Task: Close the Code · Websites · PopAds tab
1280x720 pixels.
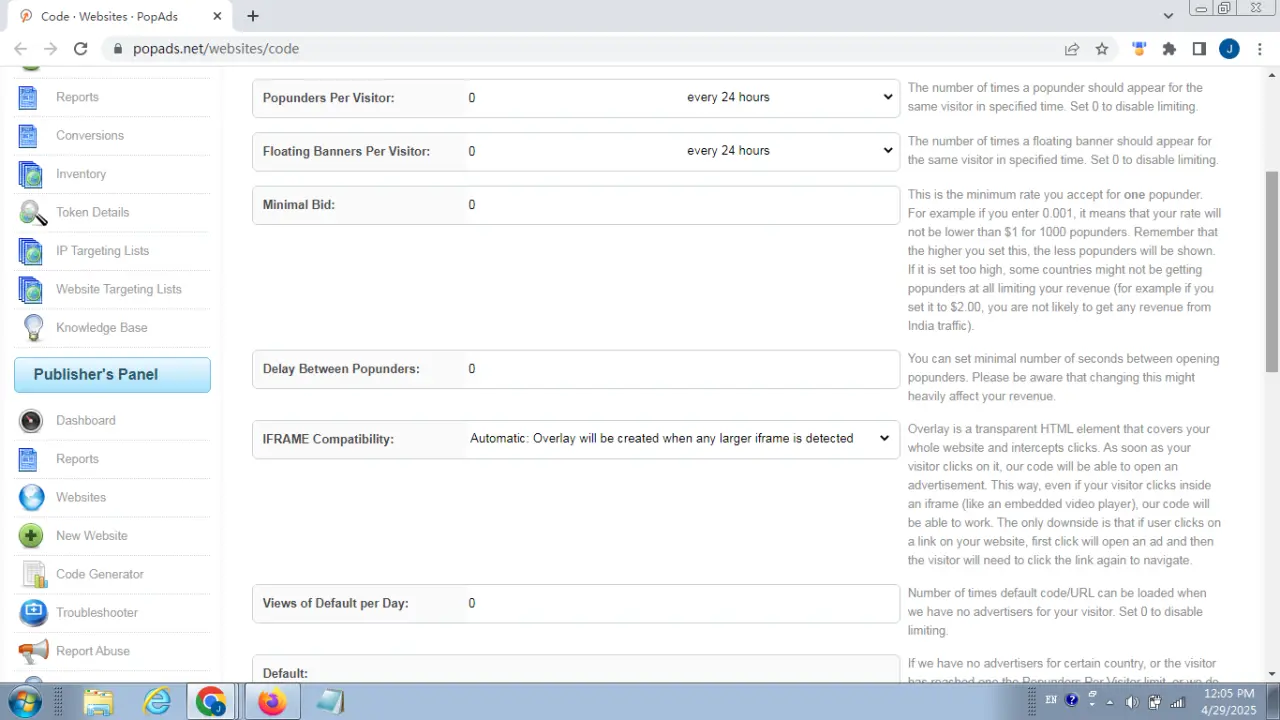Action: click(218, 16)
